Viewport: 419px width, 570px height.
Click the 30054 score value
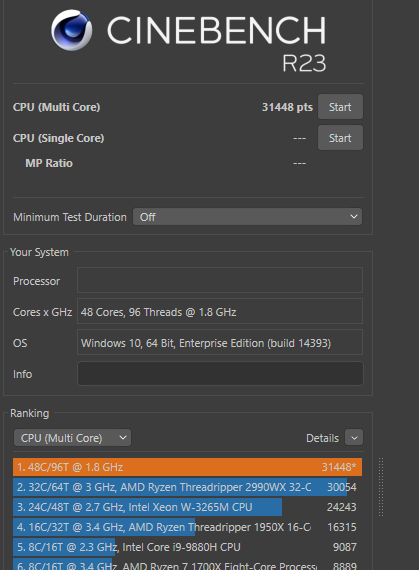click(342, 487)
